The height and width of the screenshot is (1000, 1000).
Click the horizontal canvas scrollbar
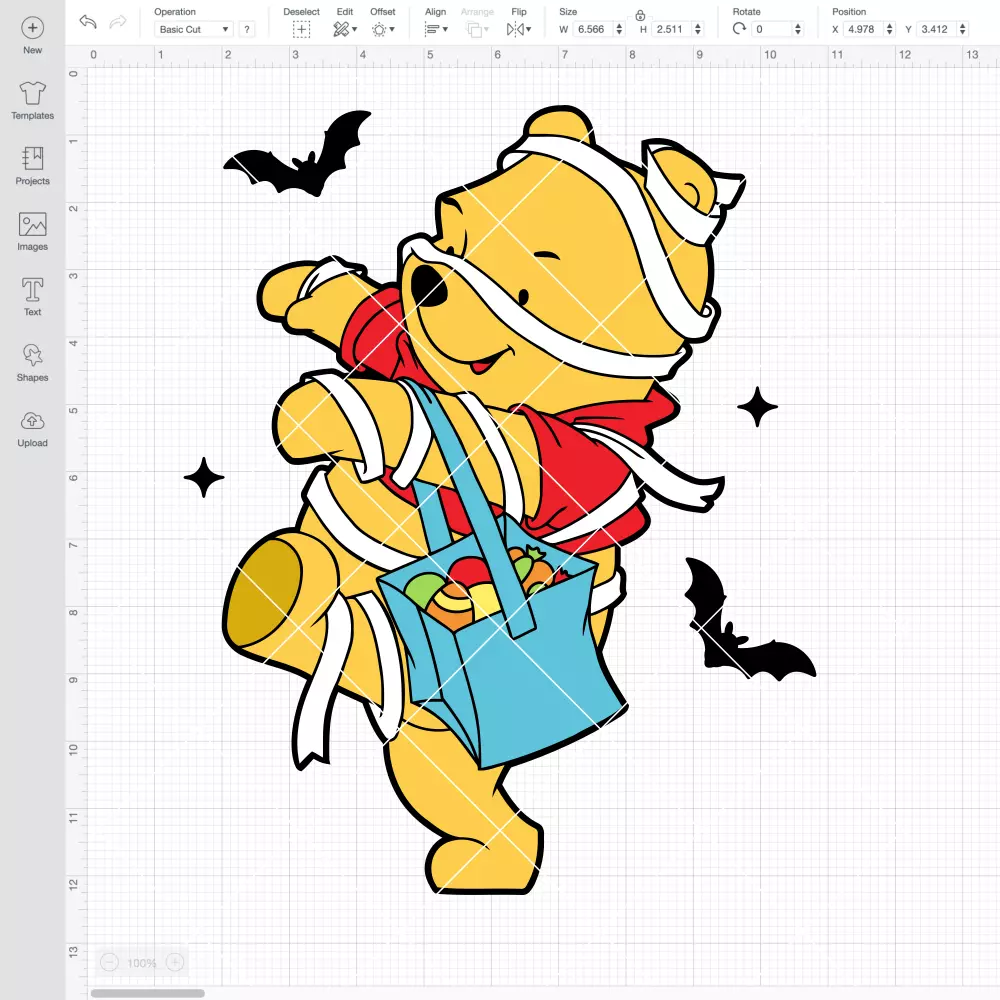tap(147, 993)
